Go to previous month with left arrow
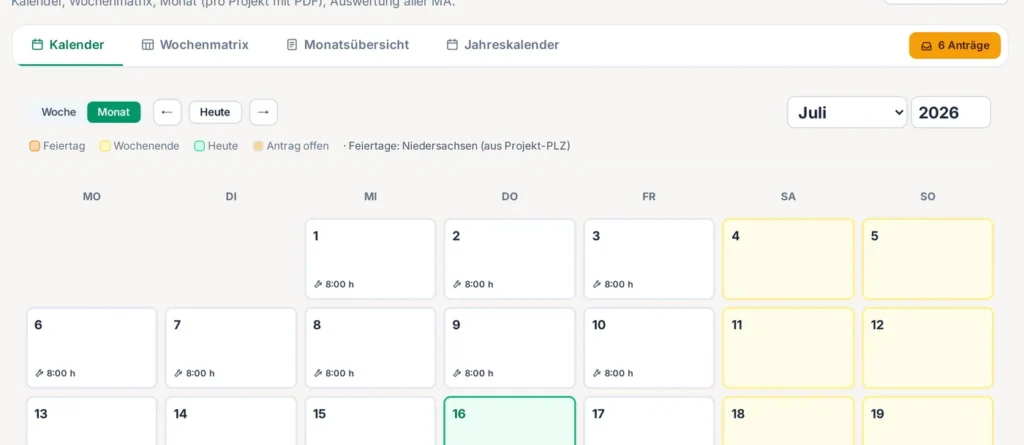Image resolution: width=1024 pixels, height=445 pixels. click(x=167, y=112)
